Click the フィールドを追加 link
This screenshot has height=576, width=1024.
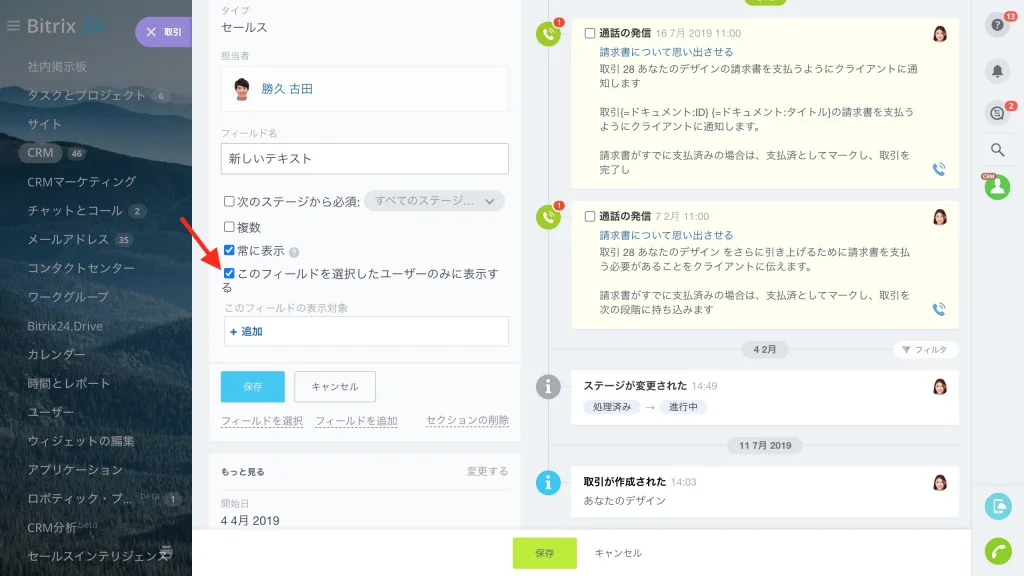click(x=357, y=421)
